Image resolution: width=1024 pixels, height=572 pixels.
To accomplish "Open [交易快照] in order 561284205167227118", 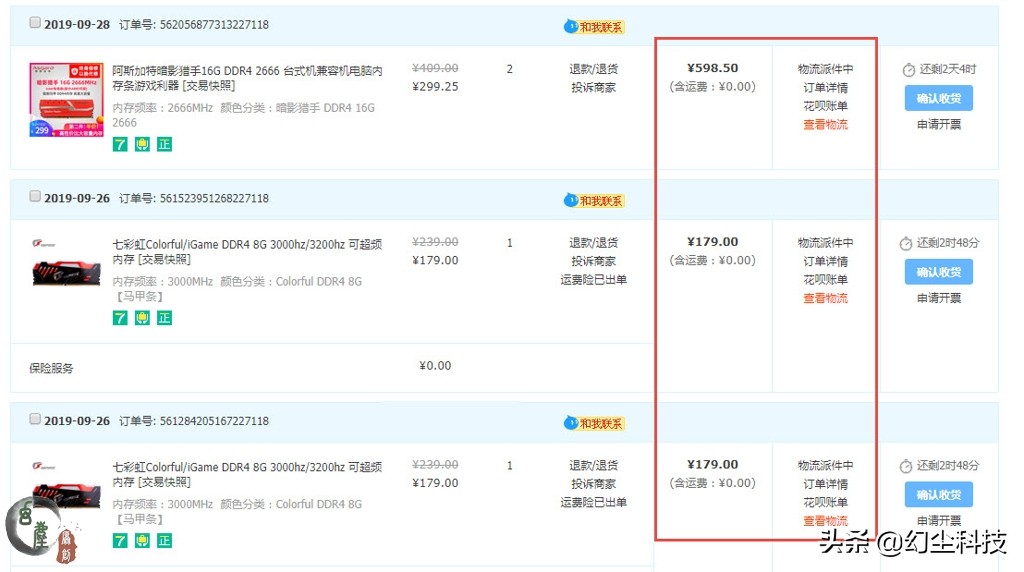I will tap(165, 482).
